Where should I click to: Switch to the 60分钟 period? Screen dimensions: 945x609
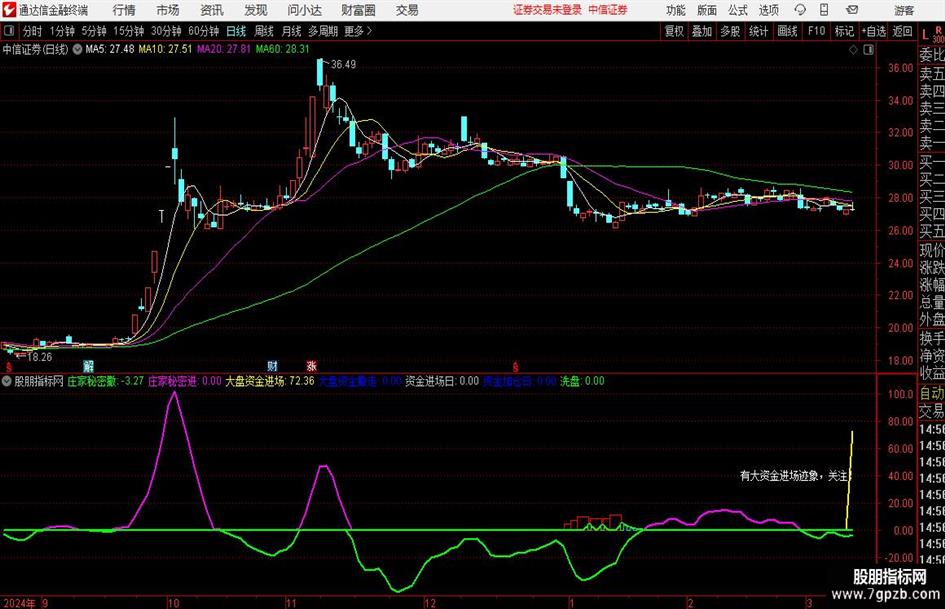coord(203,31)
